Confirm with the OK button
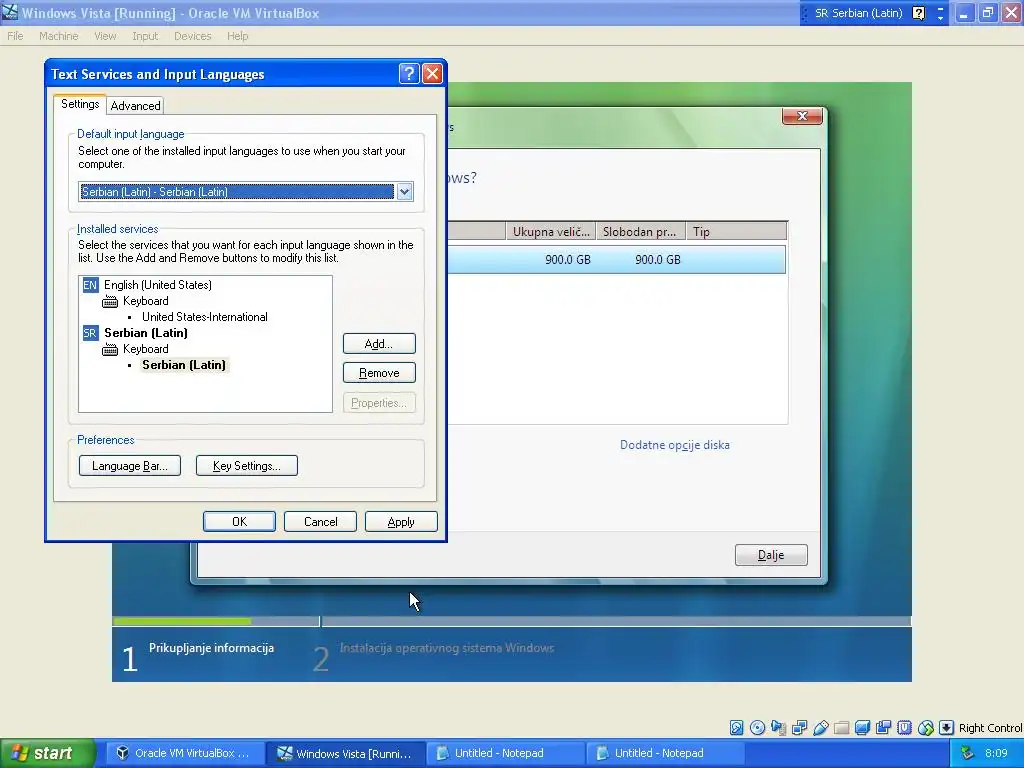1024x768 pixels. (x=239, y=522)
